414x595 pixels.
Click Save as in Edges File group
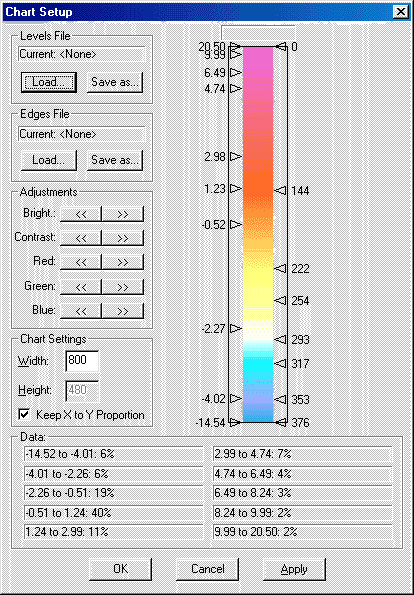(x=115, y=160)
